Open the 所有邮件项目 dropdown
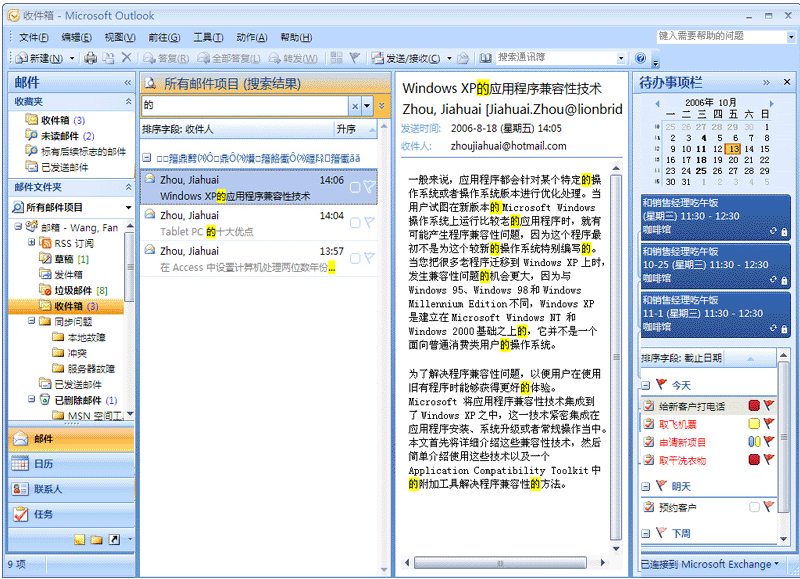Screen dimensions: 800x579 click(128, 207)
